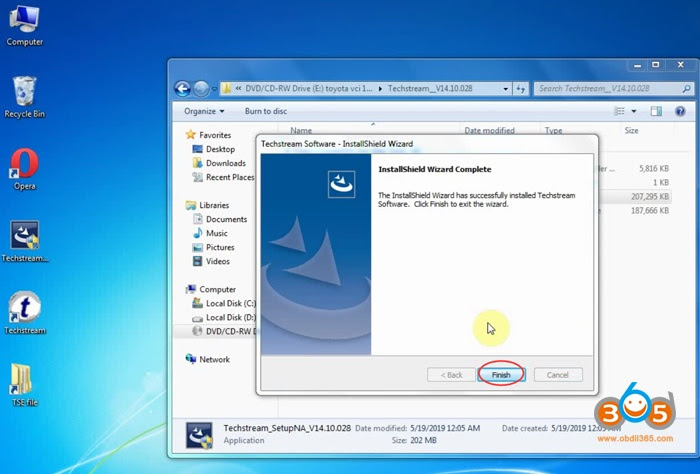Viewport: 700px width, 474px height.
Task: Sort by the Size column header
Action: point(631,131)
